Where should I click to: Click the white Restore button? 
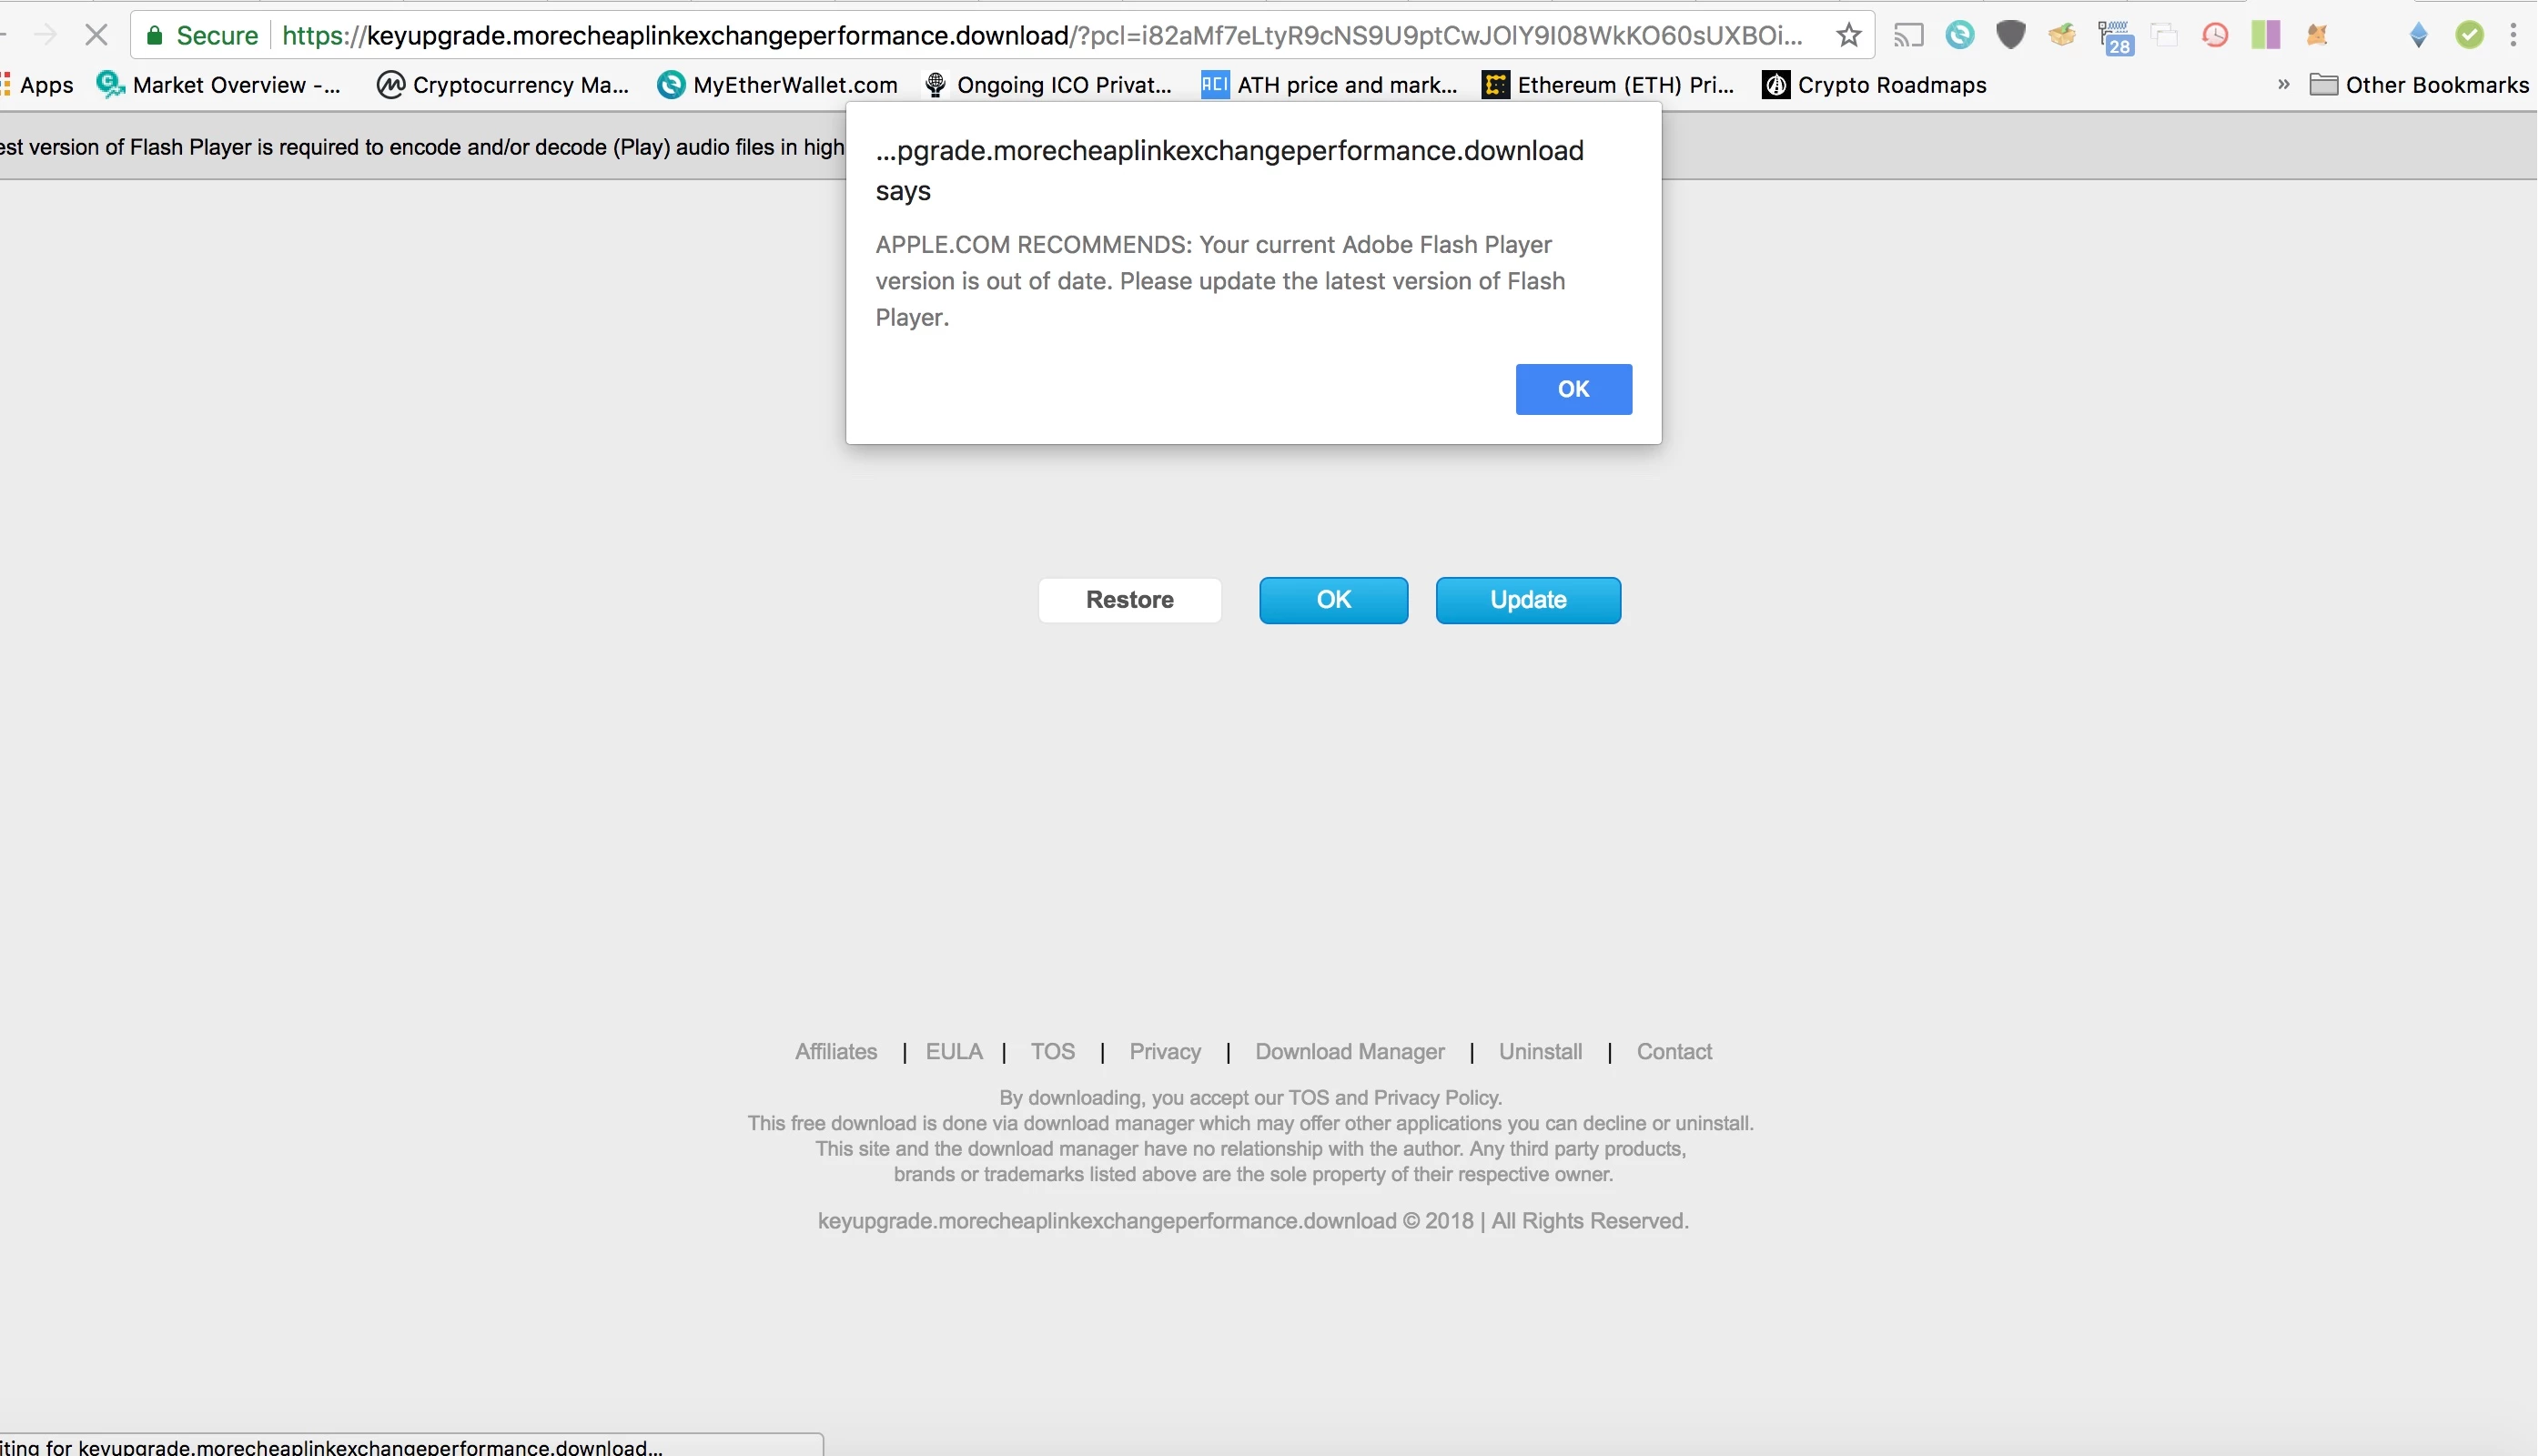pos(1129,600)
